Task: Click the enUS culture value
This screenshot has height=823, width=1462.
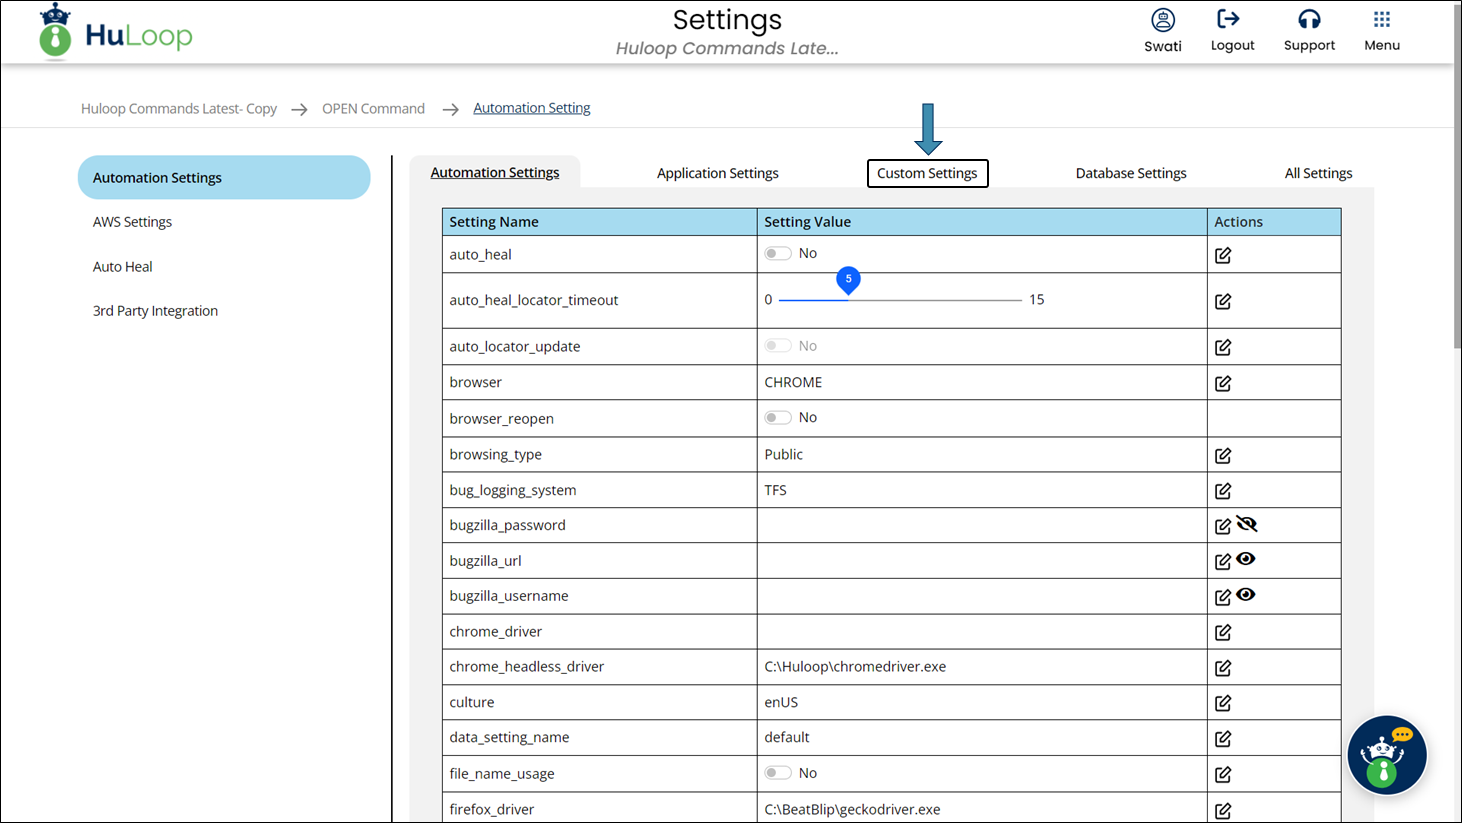Action: 781,703
